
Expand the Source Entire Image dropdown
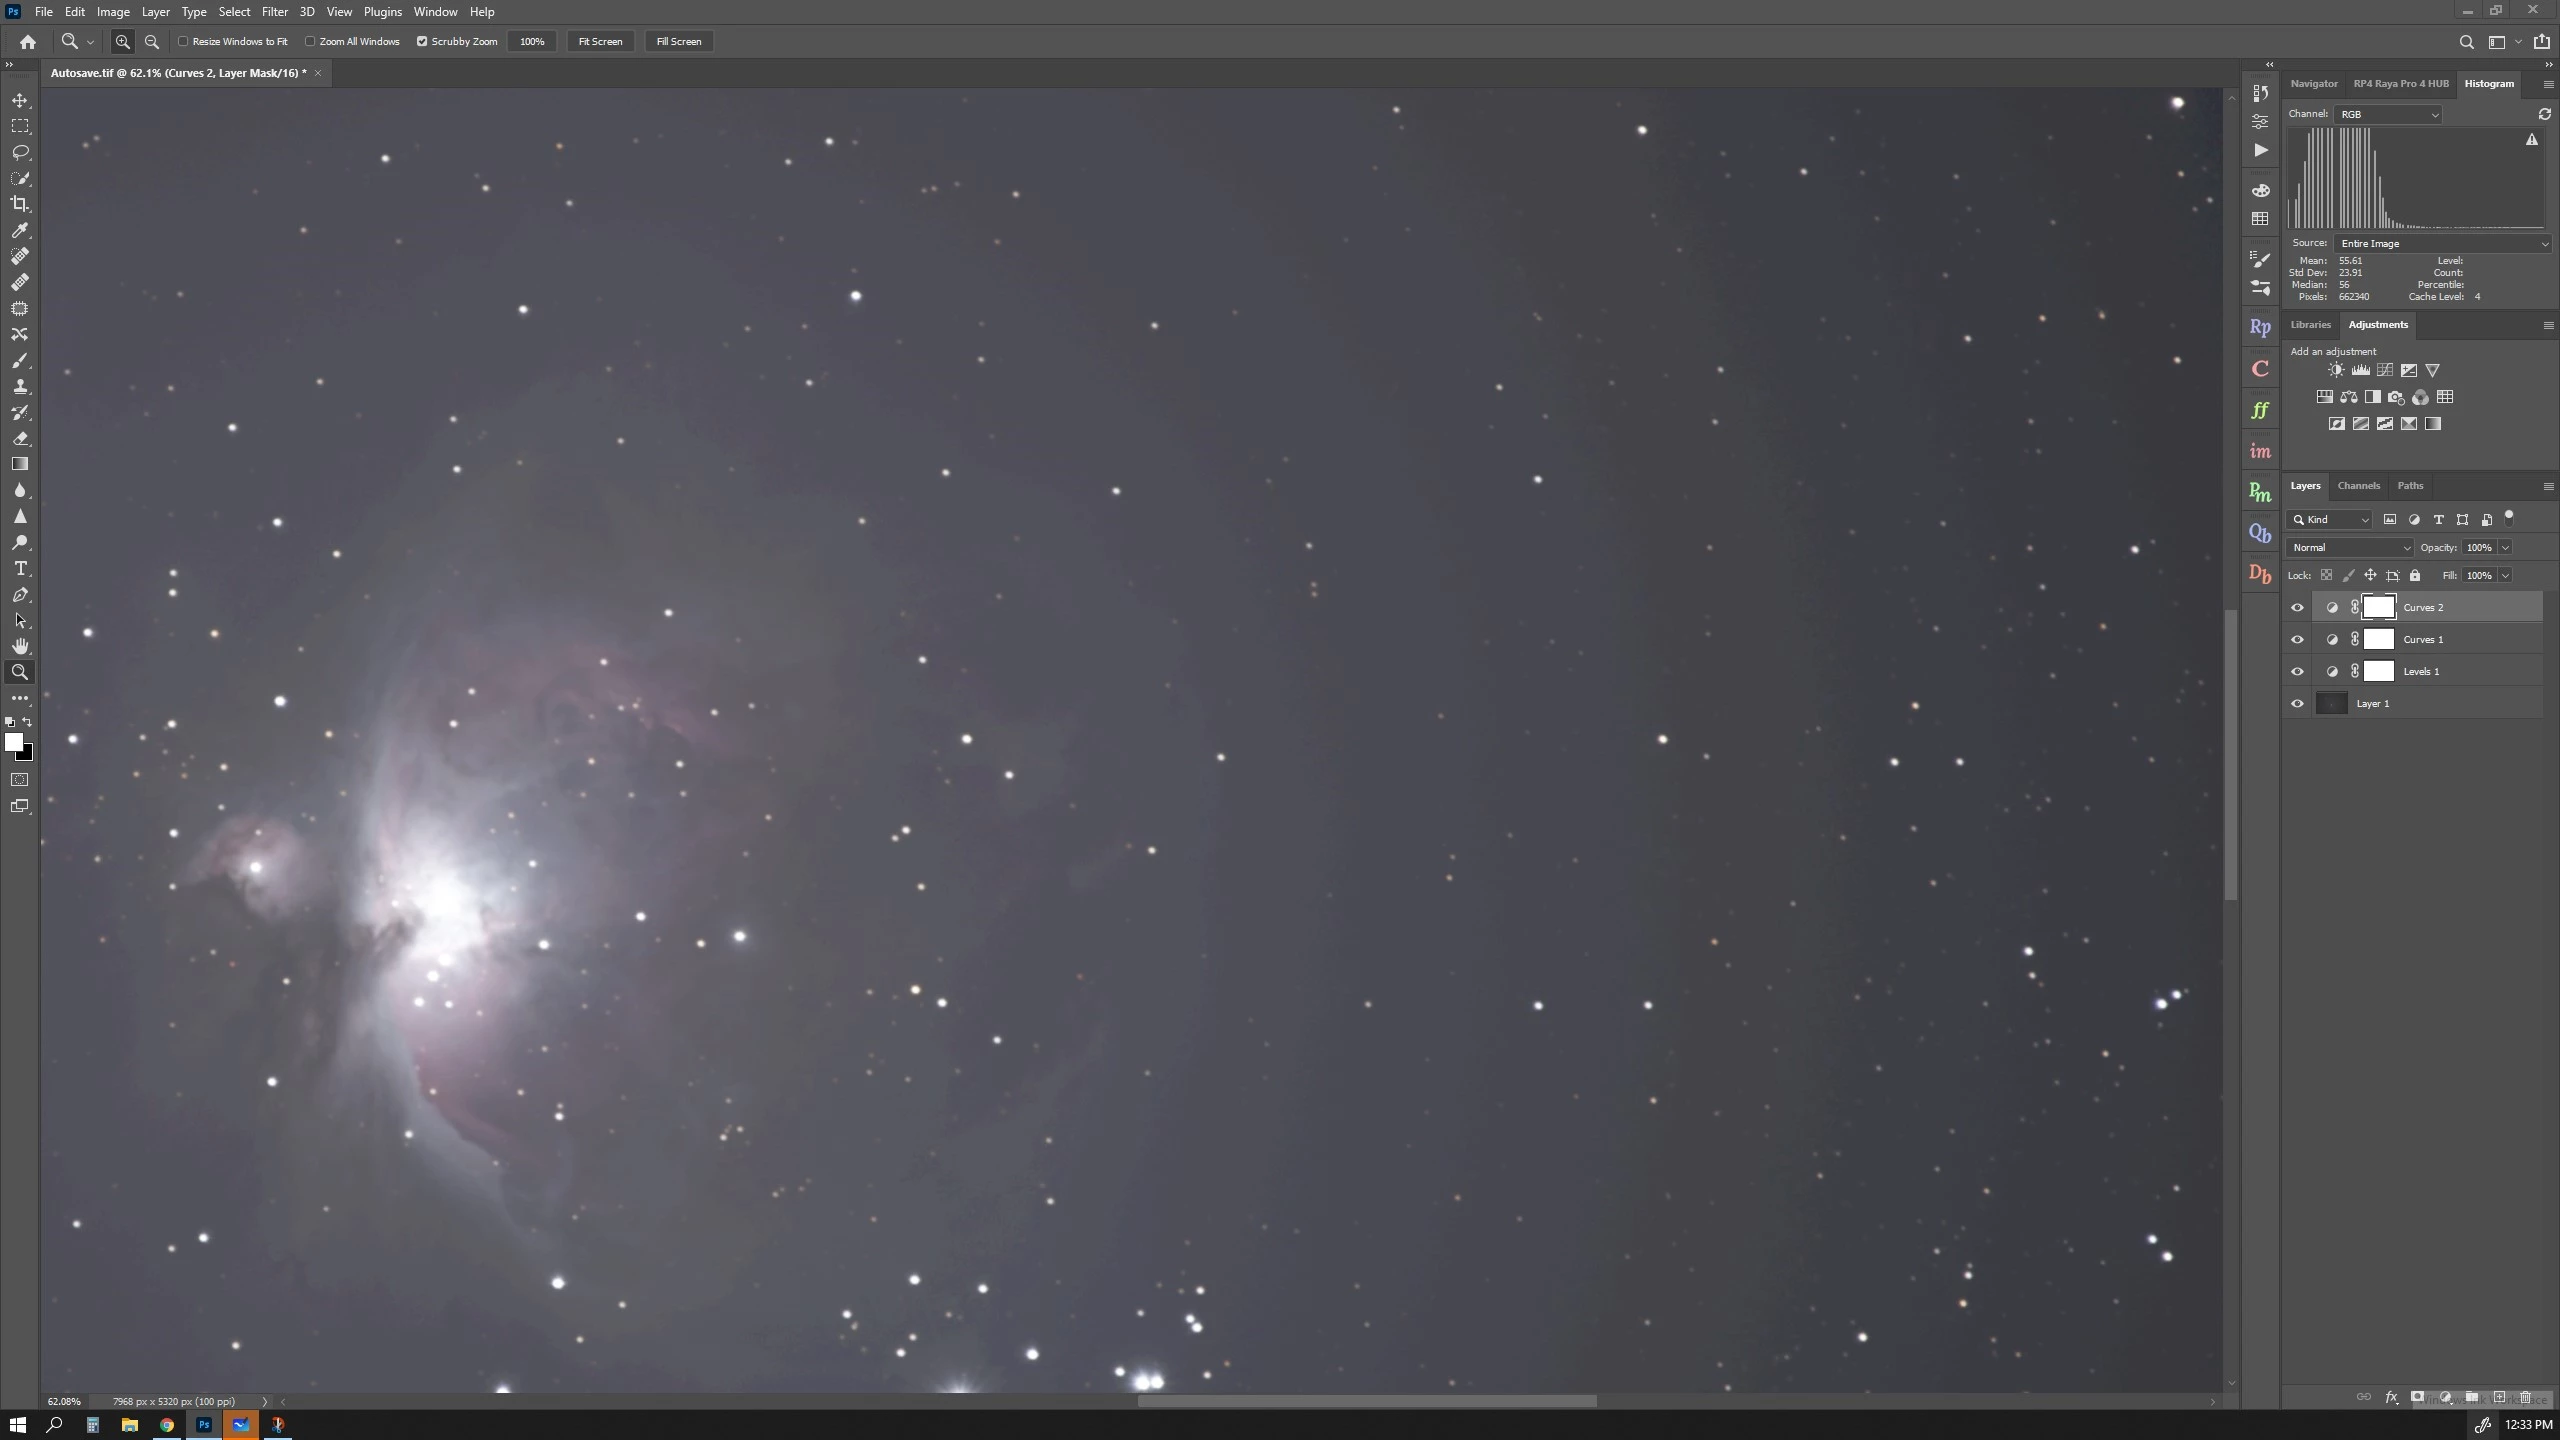point(2442,244)
